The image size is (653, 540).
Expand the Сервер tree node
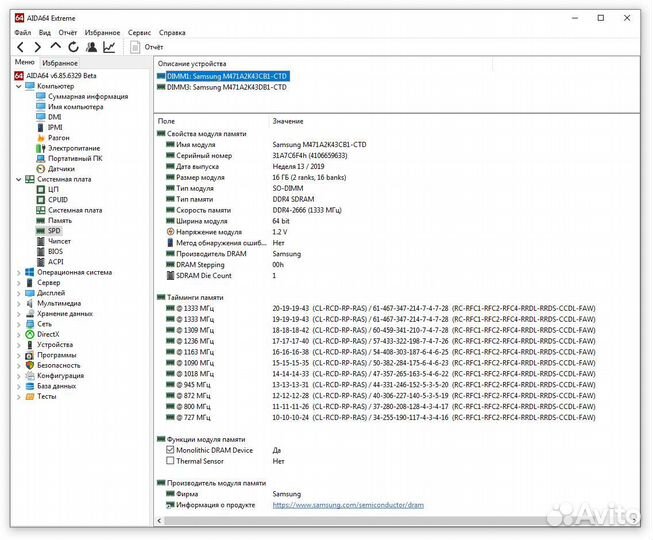click(18, 283)
